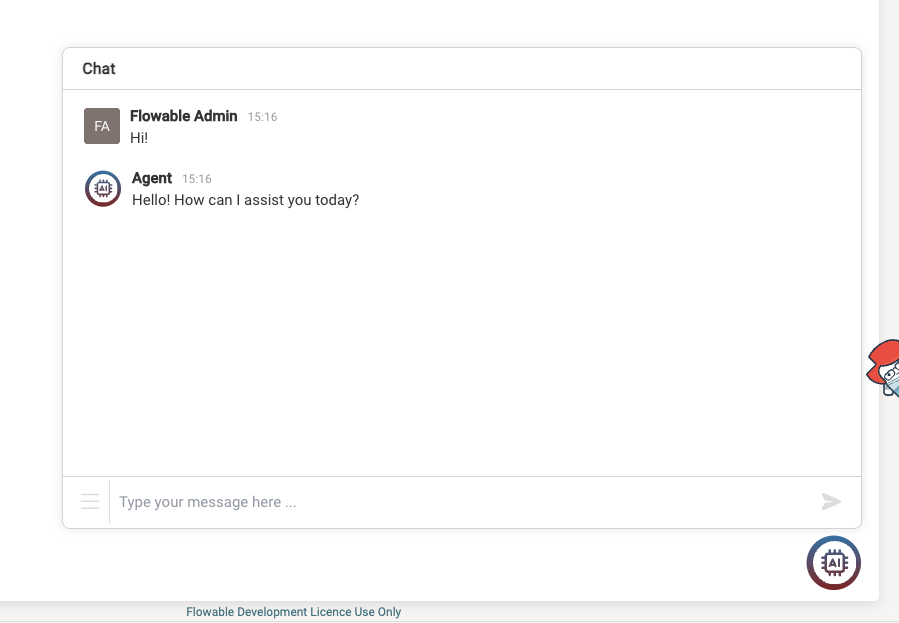Click the Agent's AI chip avatar icon

point(102,188)
